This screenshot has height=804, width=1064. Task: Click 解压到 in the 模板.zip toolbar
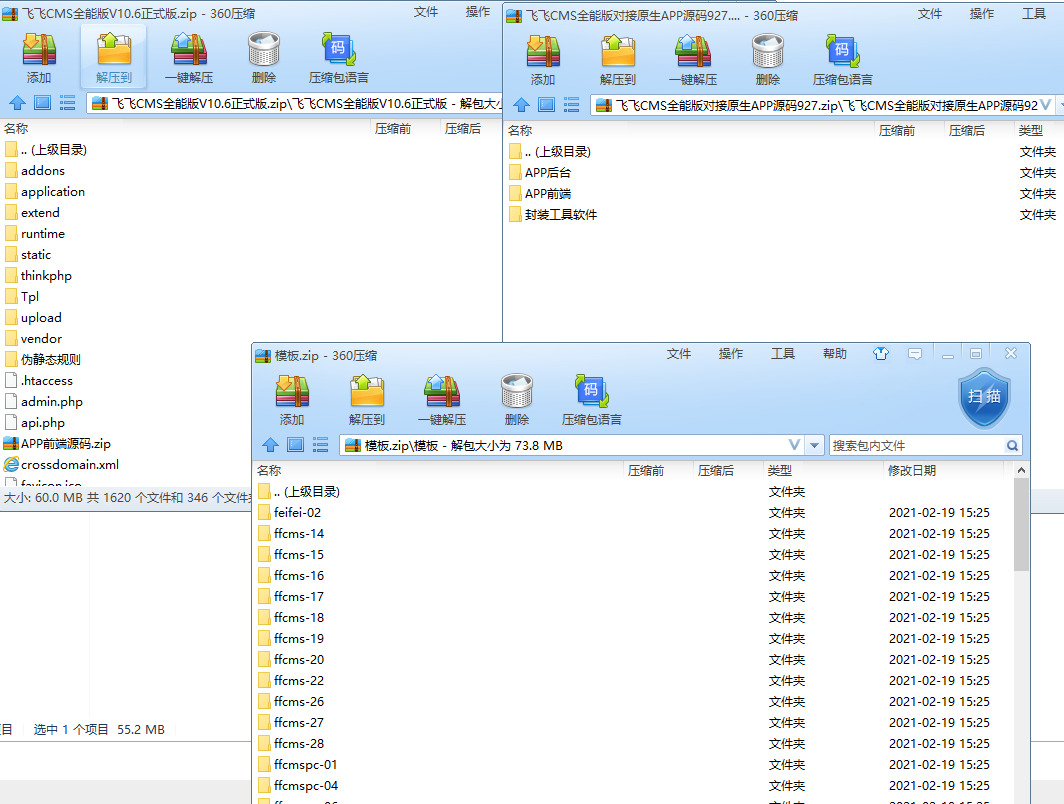pyautogui.click(x=366, y=391)
